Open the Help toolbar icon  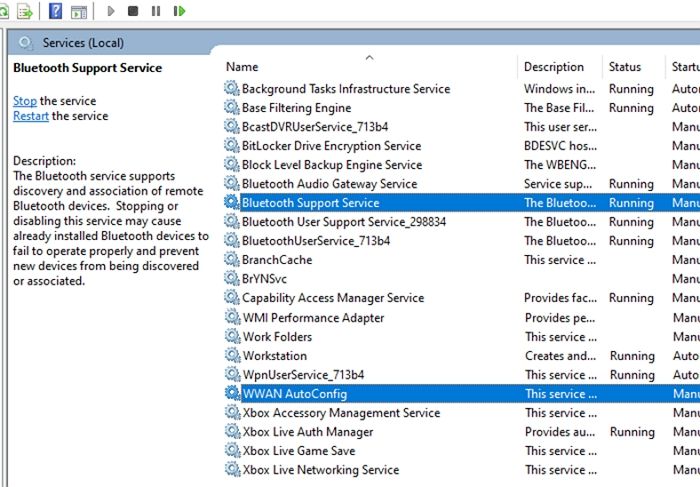pyautogui.click(x=56, y=11)
